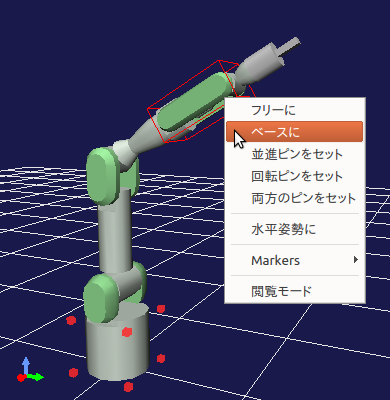Viewport: 390px width, 400px height.
Task: Click the green shoulder joint above base
Action: coord(101,298)
